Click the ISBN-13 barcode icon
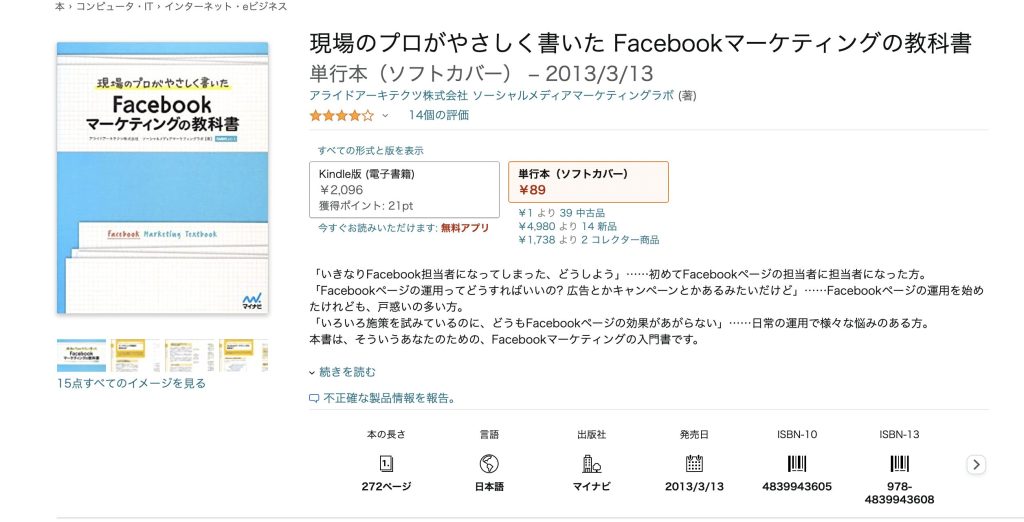Viewport: 1024px width, 522px height. coord(899,464)
